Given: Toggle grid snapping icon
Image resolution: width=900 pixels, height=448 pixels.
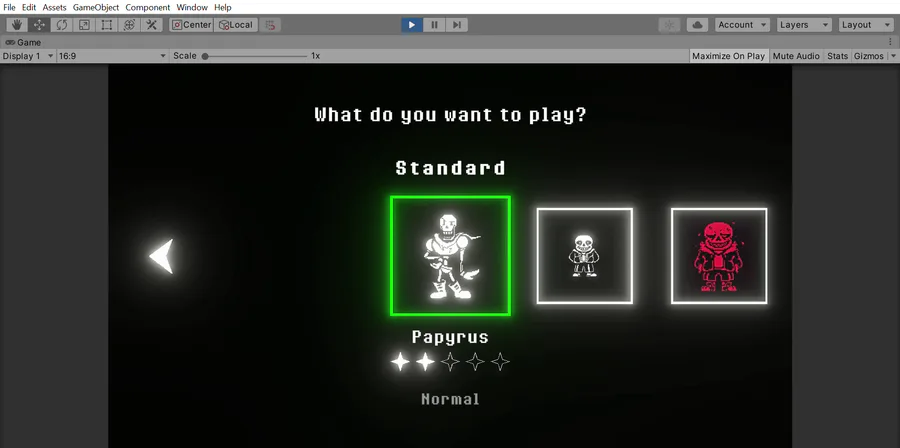Looking at the screenshot, I should coord(270,25).
